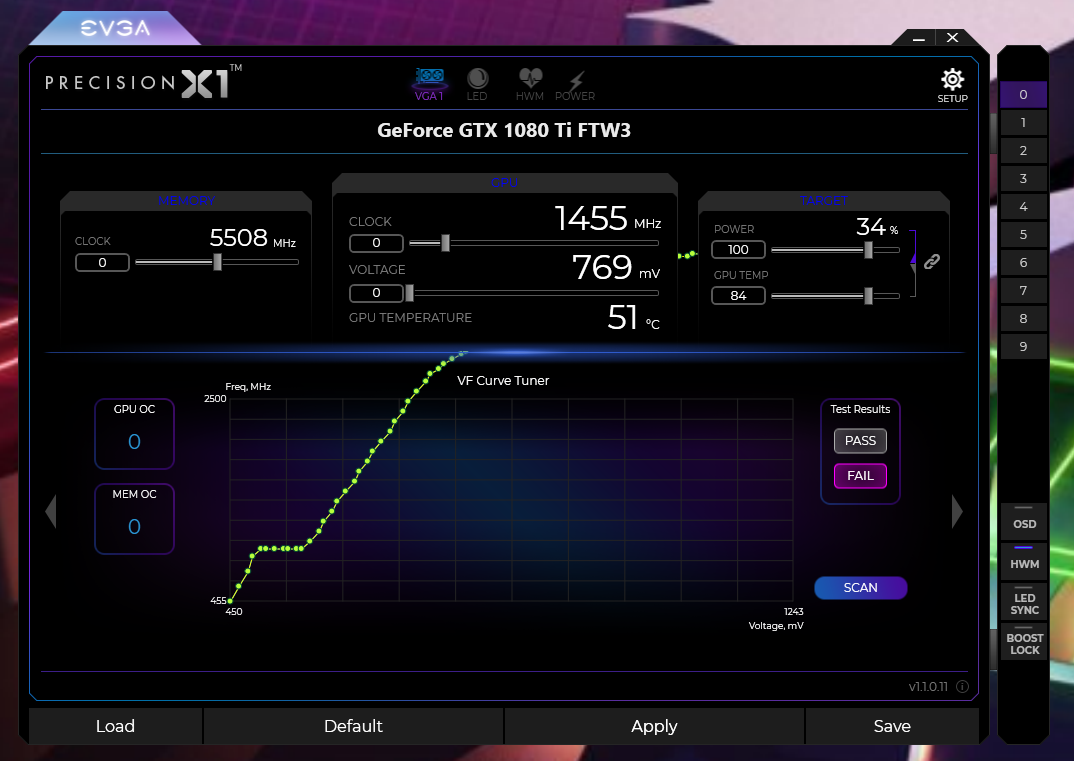Screen dimensions: 1074x761
Task: Toggle the HWM monitor window
Action: pos(1024,561)
